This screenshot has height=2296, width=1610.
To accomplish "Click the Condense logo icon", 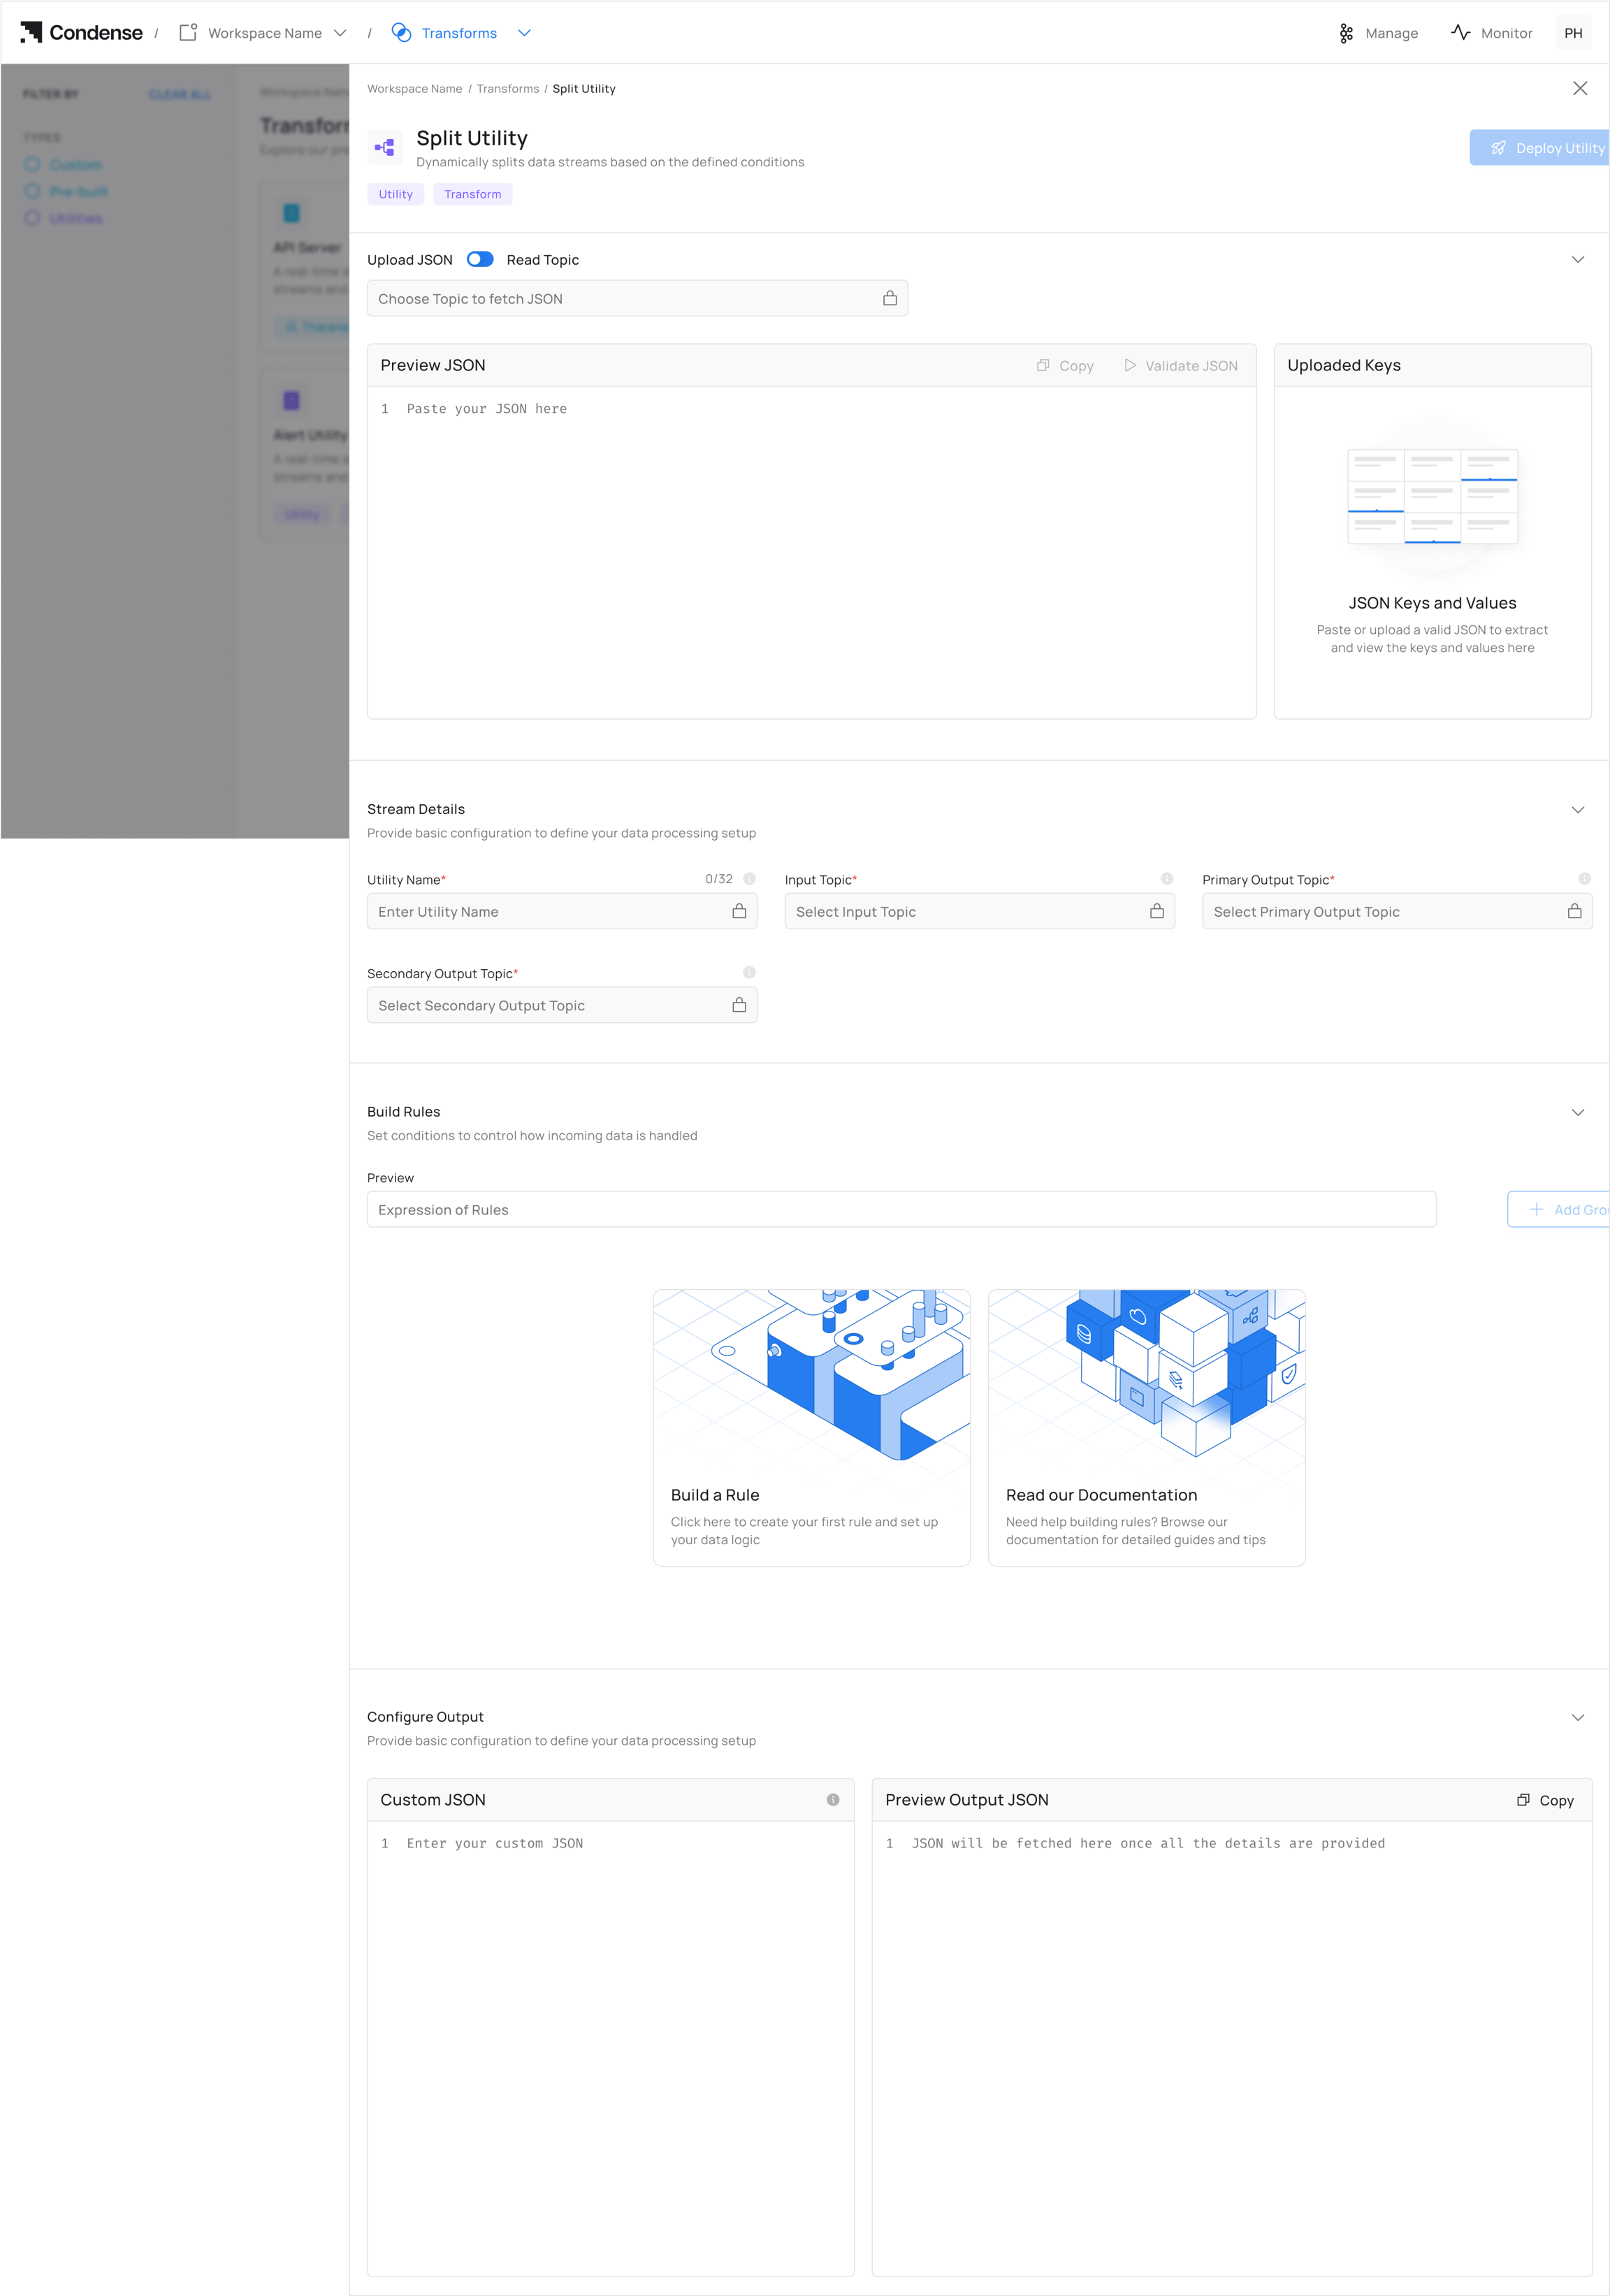I will tap(31, 33).
